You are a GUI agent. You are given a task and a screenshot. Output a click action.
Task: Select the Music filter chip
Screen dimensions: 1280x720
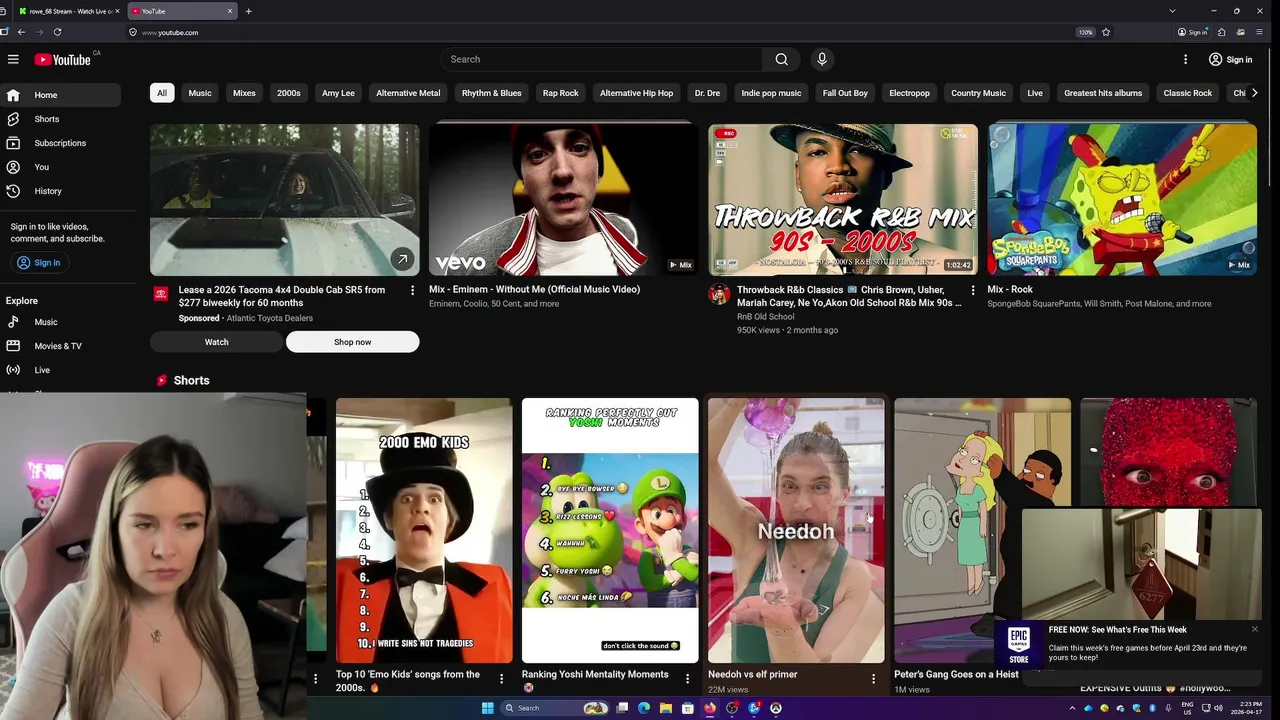coord(200,93)
